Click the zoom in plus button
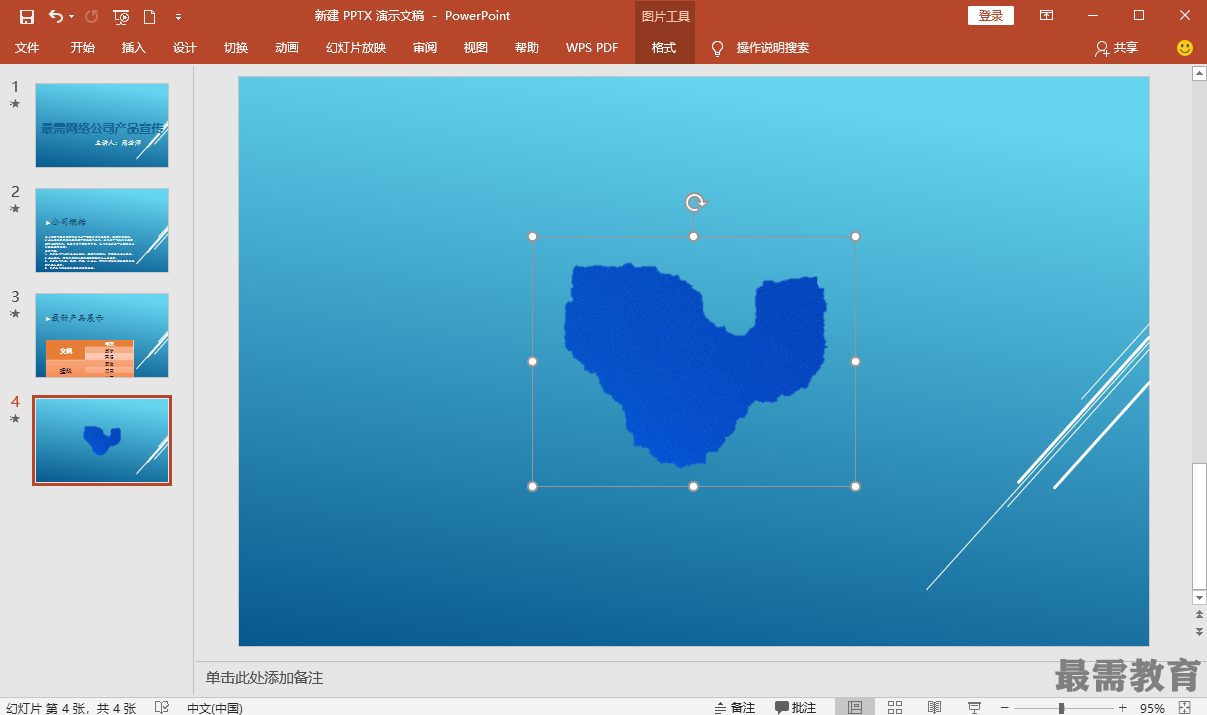Image resolution: width=1207 pixels, height=715 pixels. (x=1123, y=707)
